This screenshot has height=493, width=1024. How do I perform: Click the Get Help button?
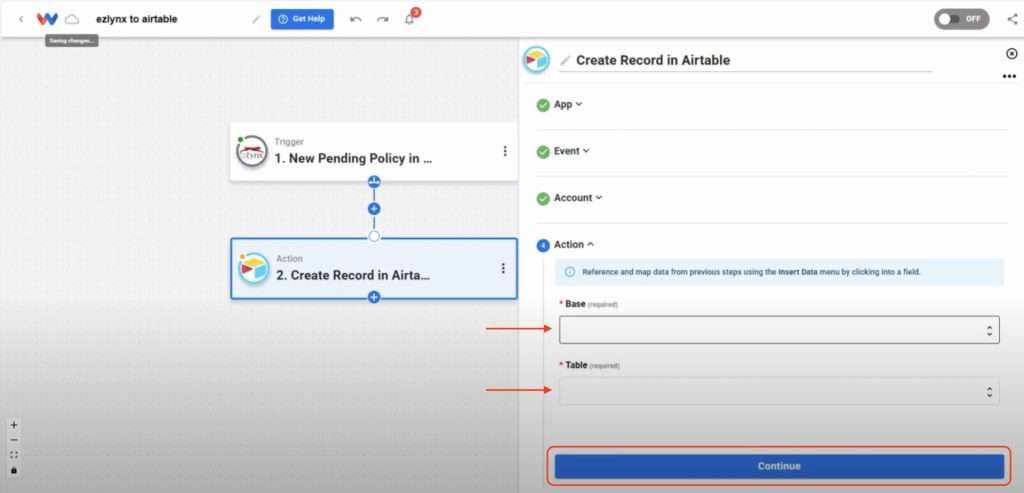pos(302,19)
